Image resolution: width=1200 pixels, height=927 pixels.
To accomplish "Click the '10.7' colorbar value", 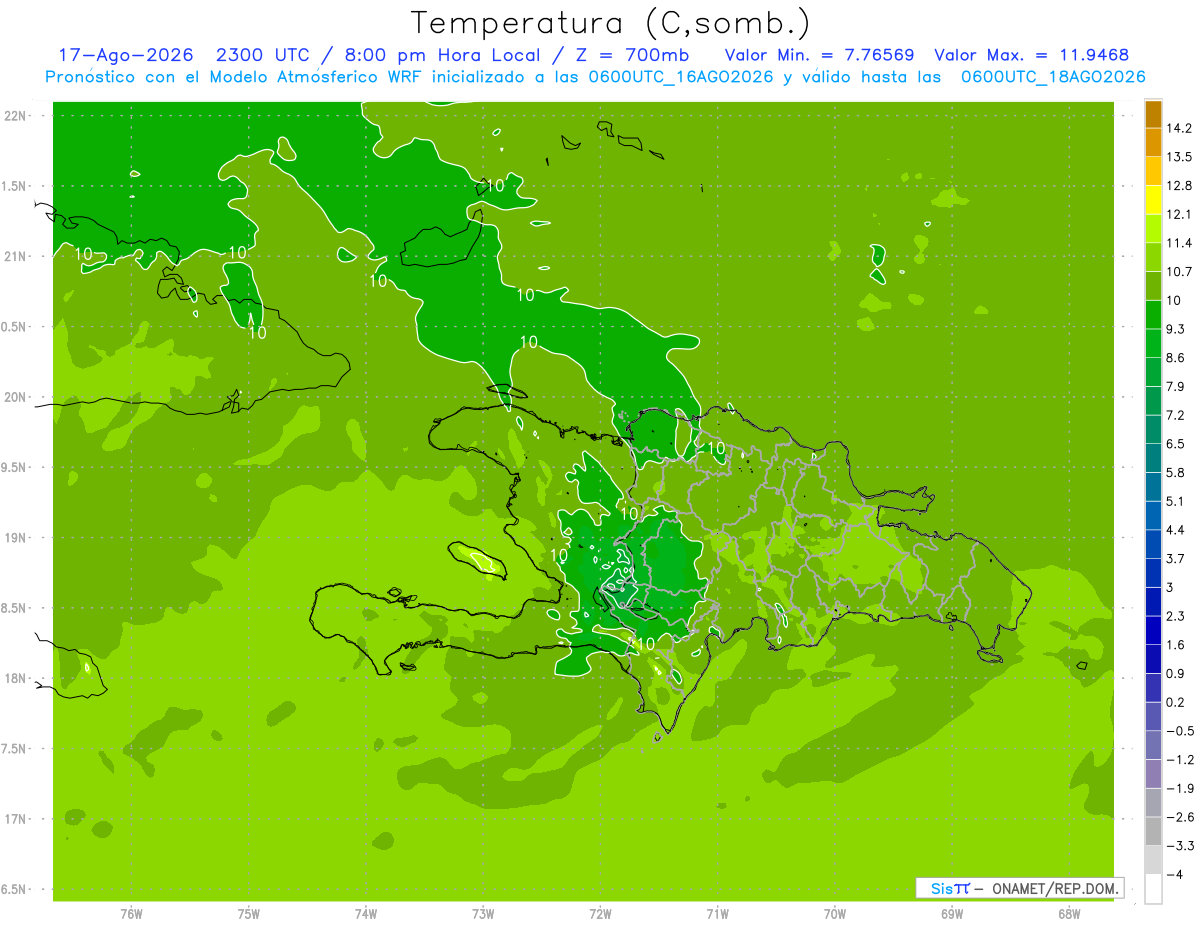I will point(1180,272).
